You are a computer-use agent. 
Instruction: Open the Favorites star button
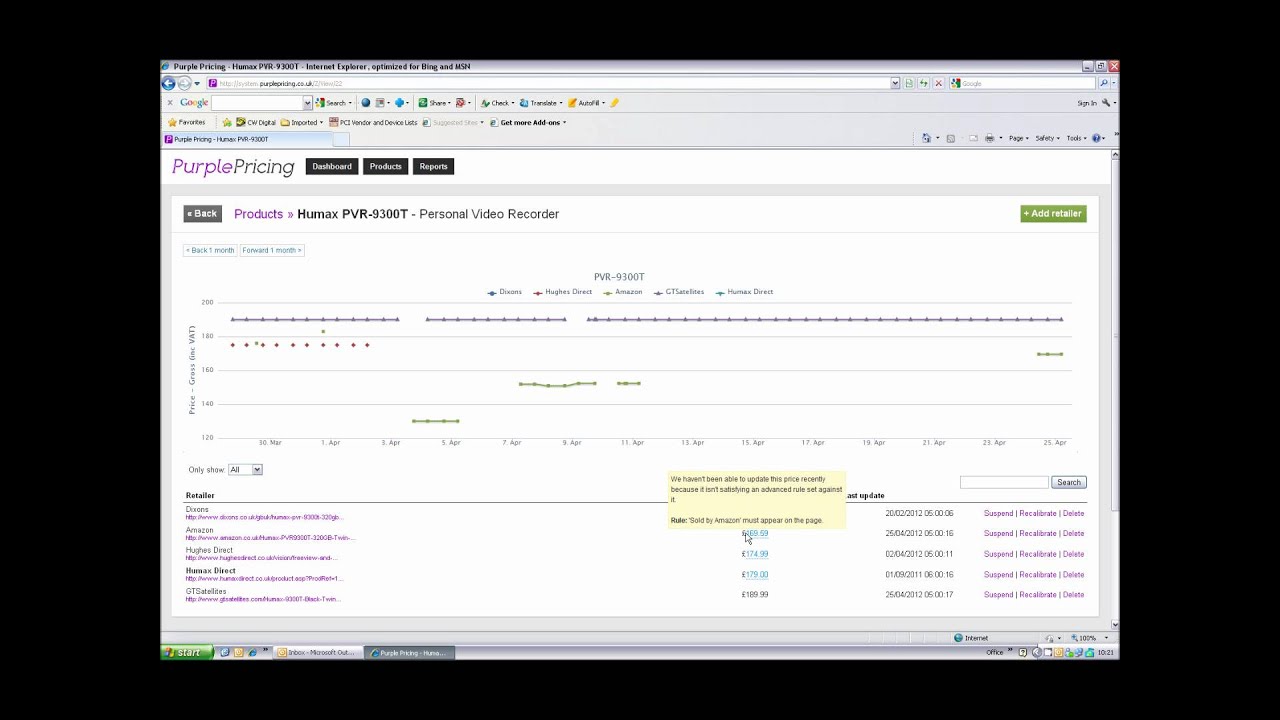[186, 122]
